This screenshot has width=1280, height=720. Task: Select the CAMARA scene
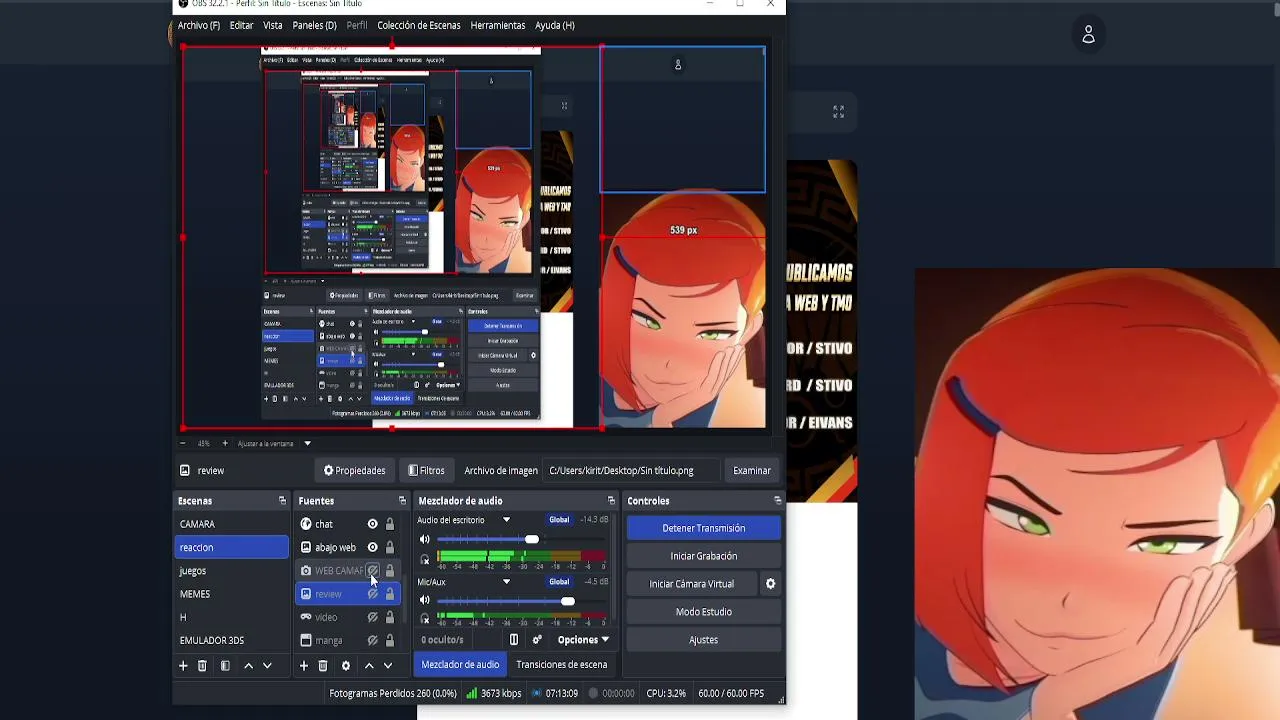[x=232, y=524]
